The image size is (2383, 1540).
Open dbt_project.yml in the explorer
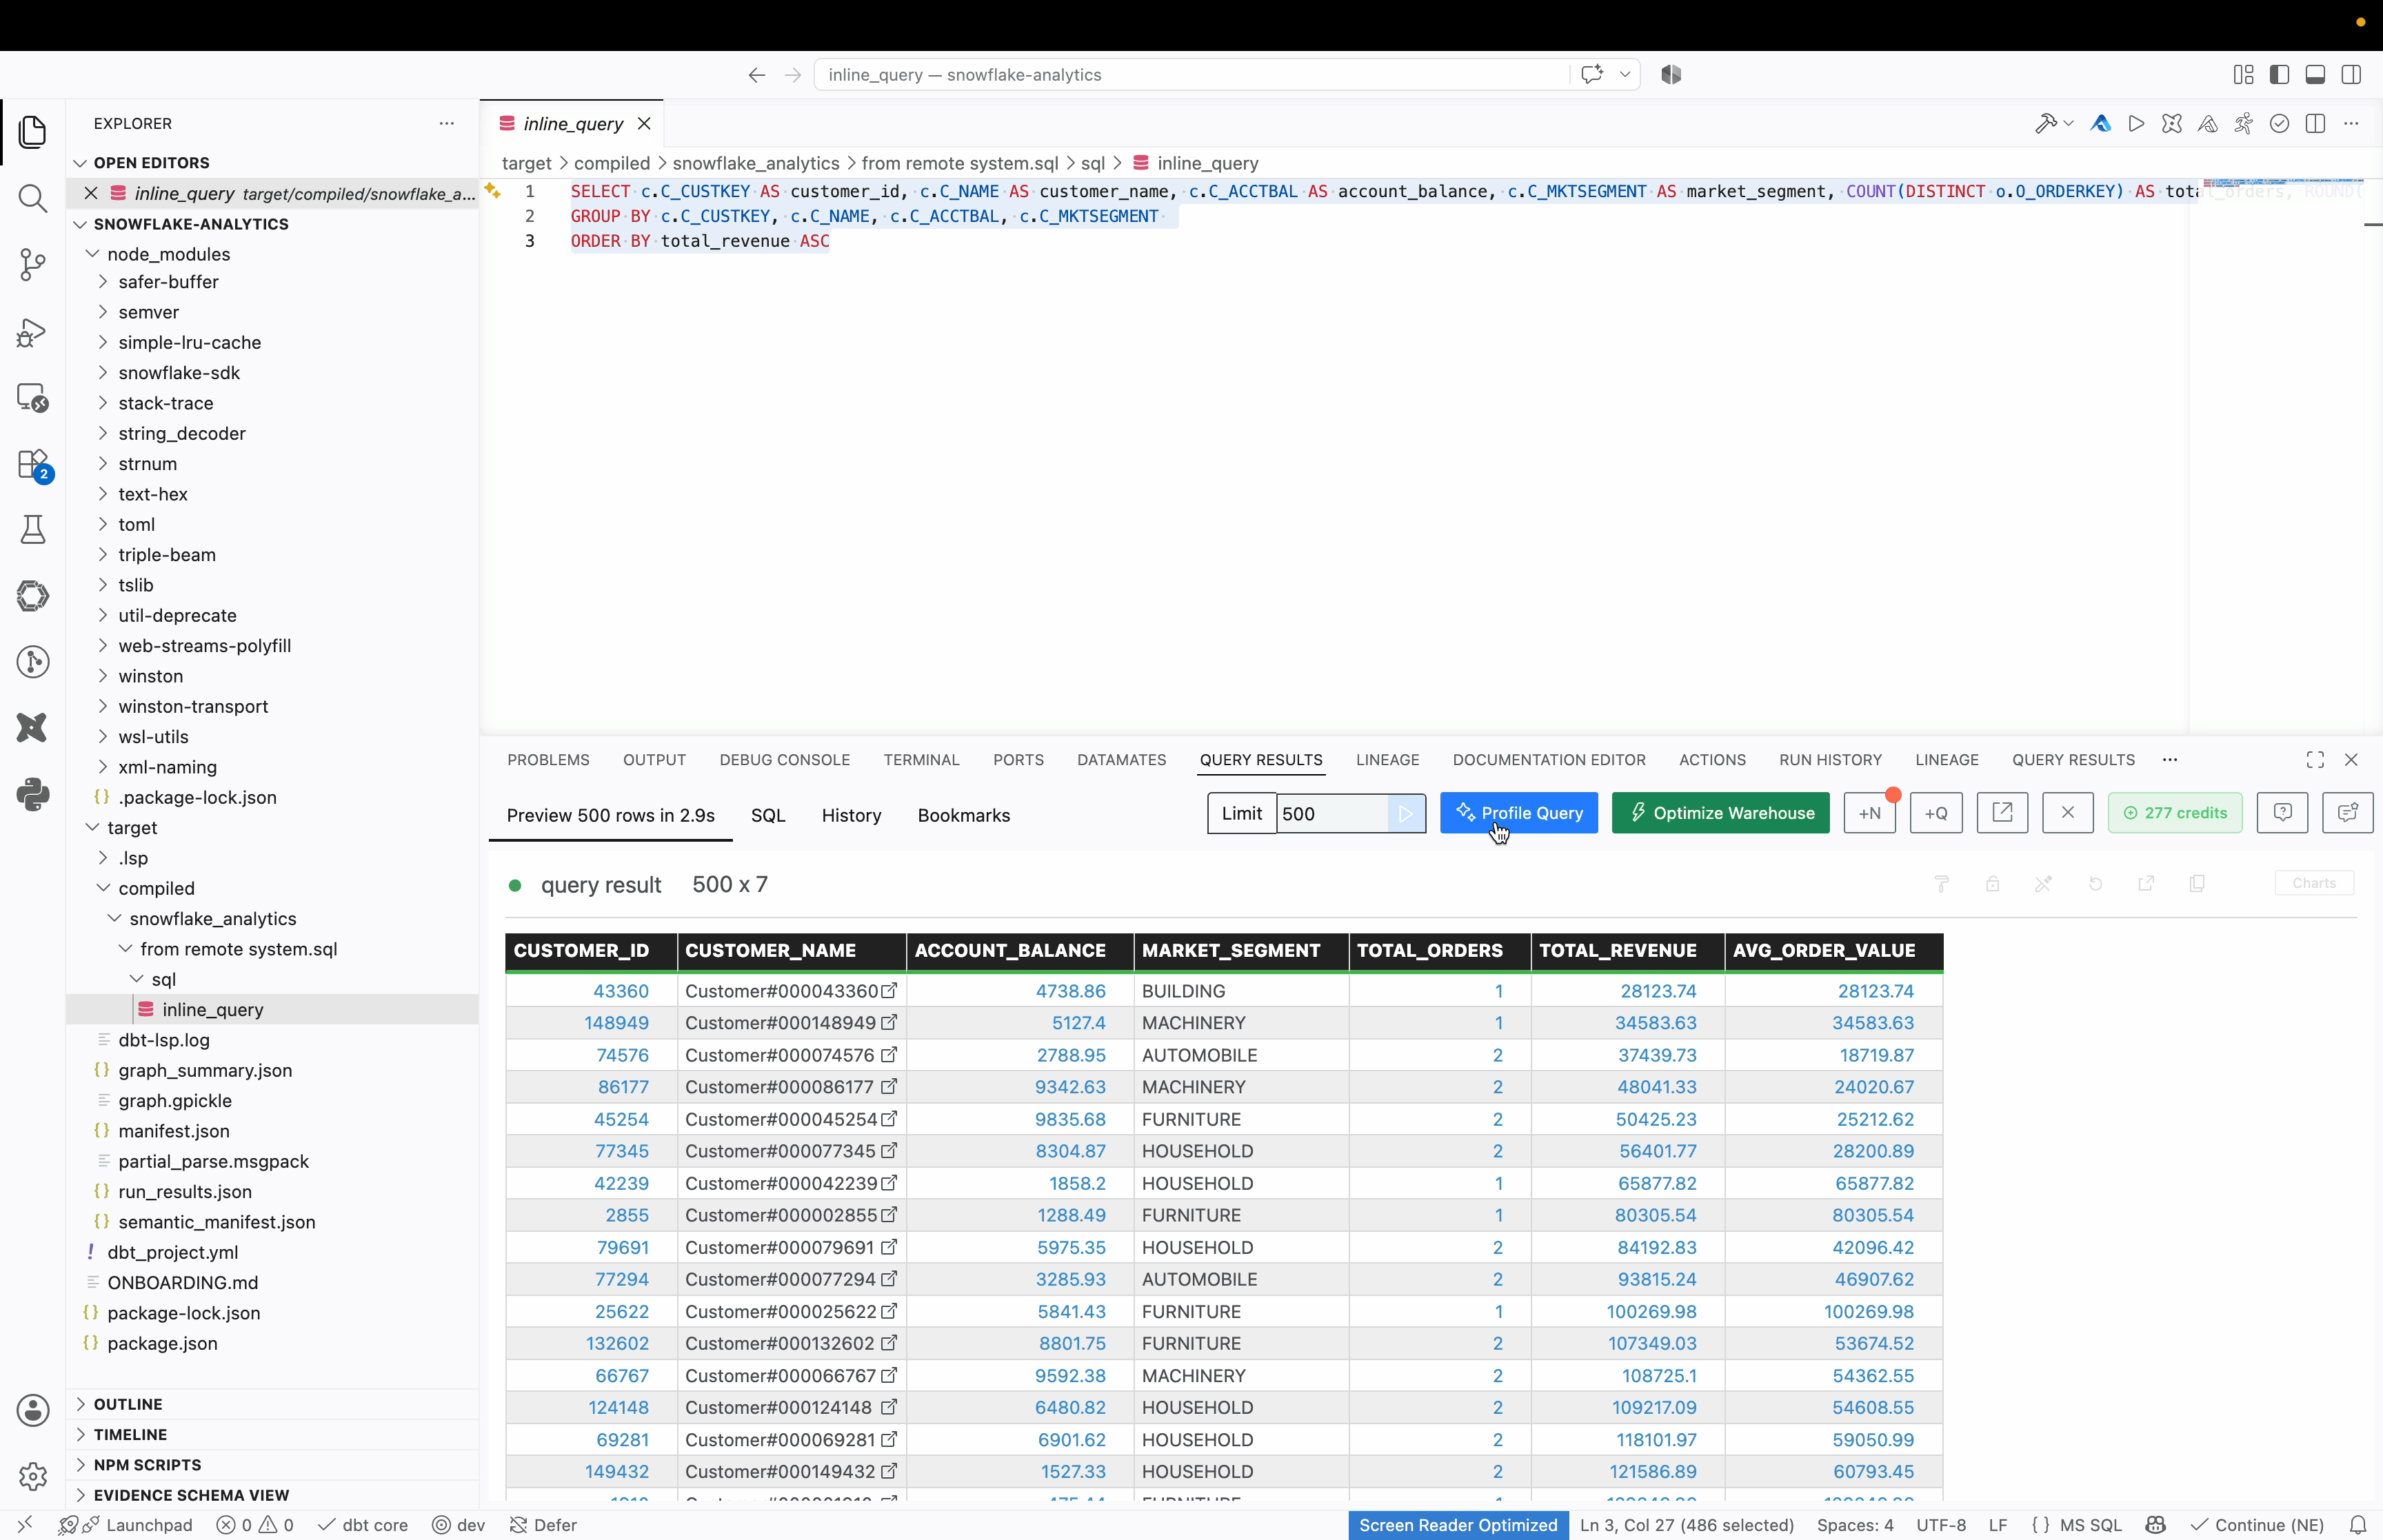(172, 1252)
